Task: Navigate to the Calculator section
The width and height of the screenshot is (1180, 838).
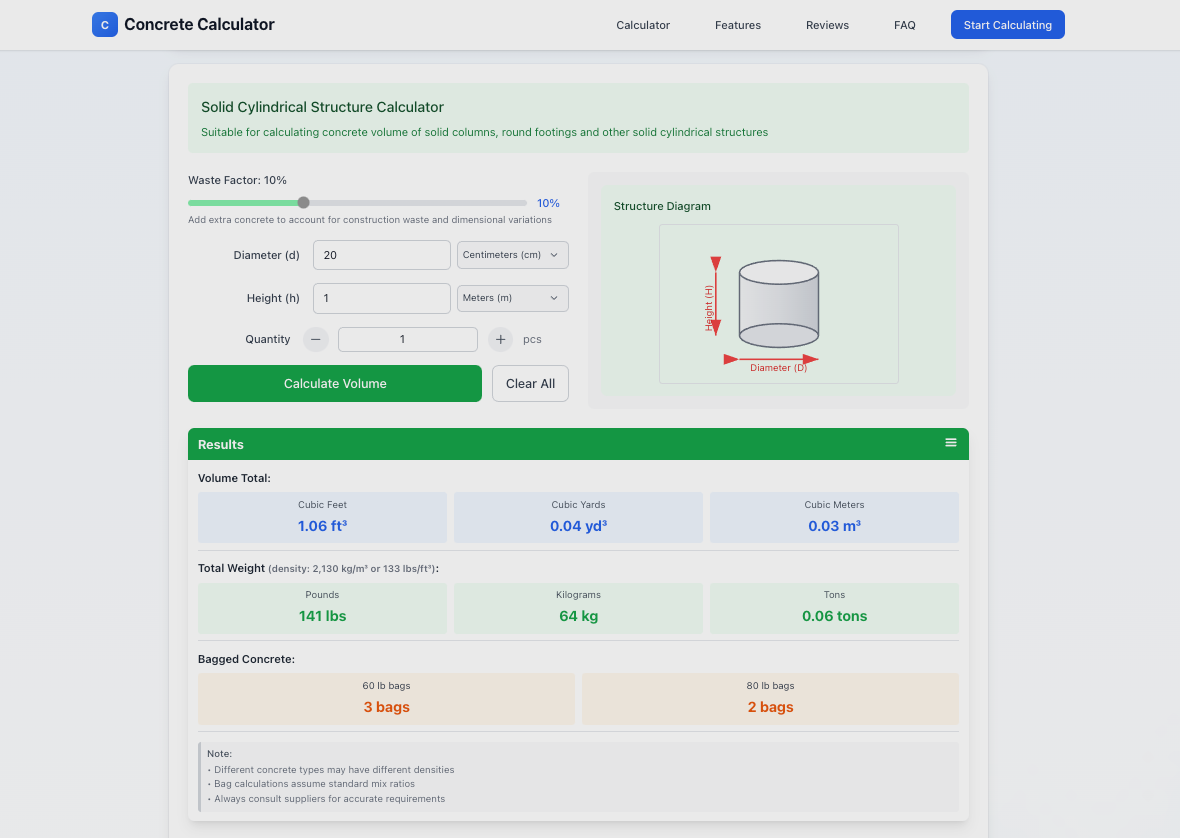Action: click(x=642, y=25)
